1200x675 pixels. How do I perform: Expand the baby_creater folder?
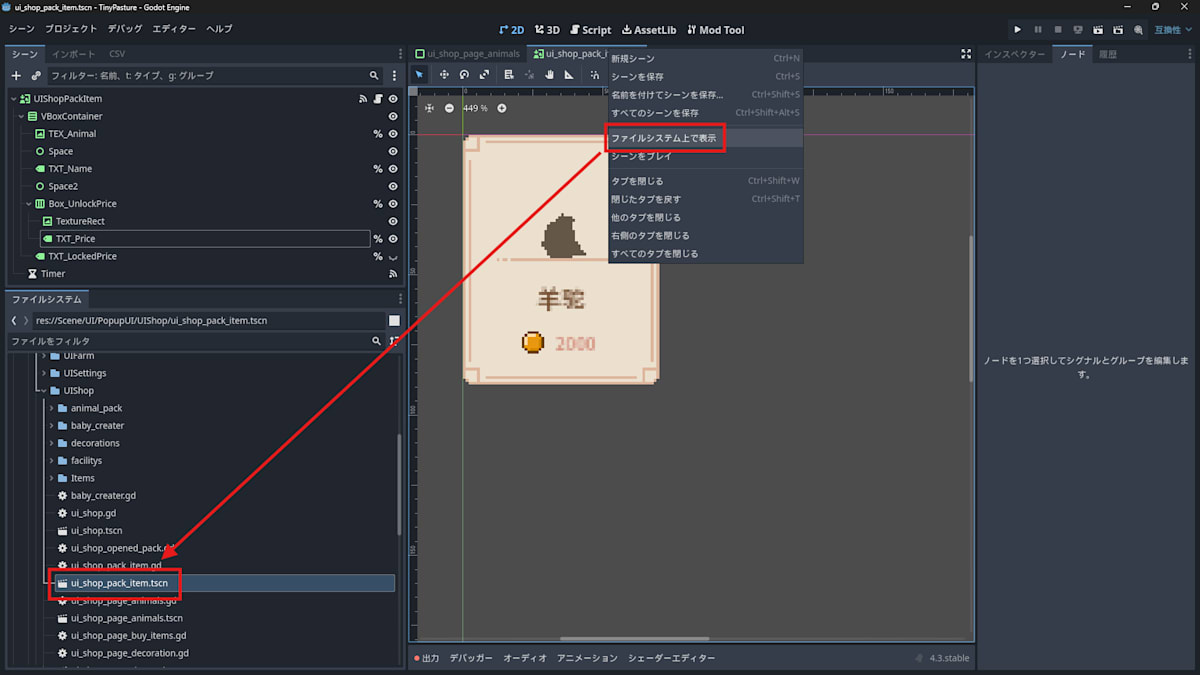(51, 426)
